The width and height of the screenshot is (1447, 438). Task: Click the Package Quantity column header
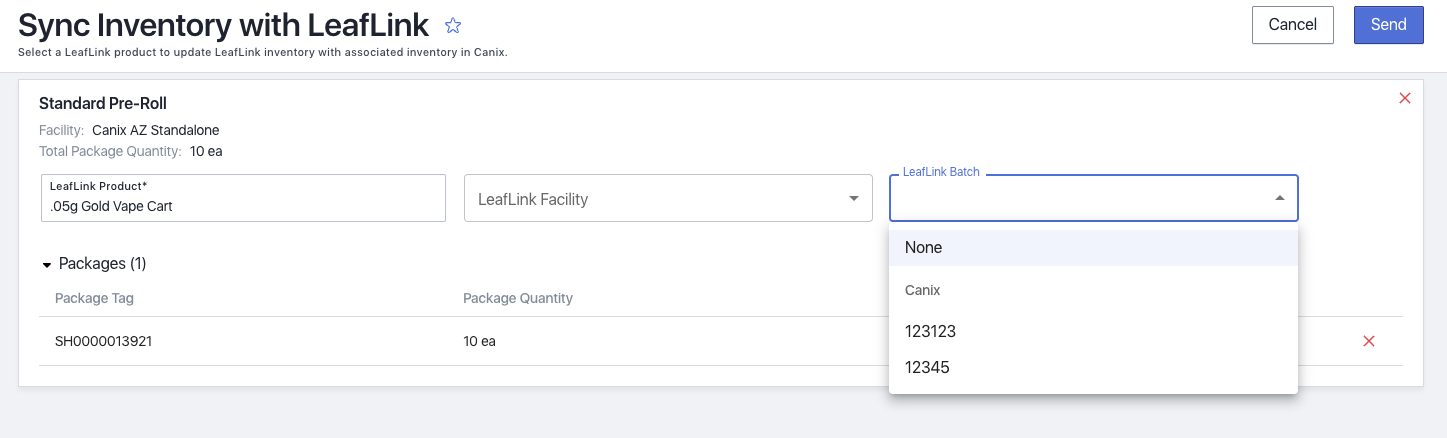coord(517,298)
